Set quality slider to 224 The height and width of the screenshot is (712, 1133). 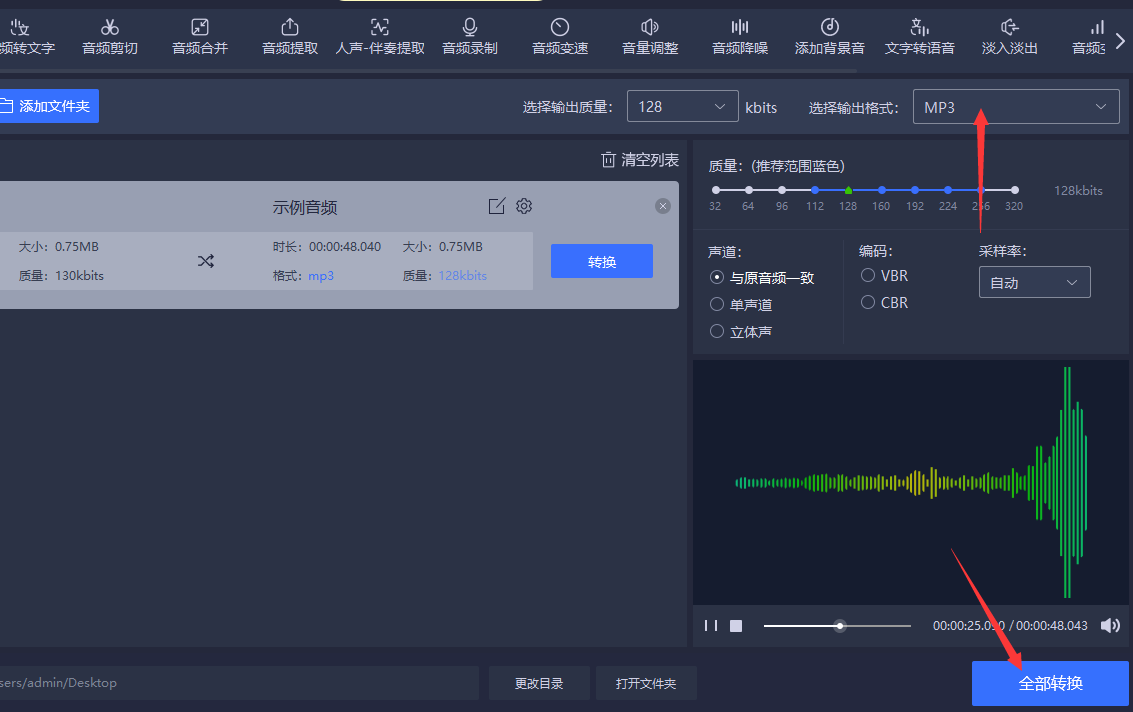(948, 190)
